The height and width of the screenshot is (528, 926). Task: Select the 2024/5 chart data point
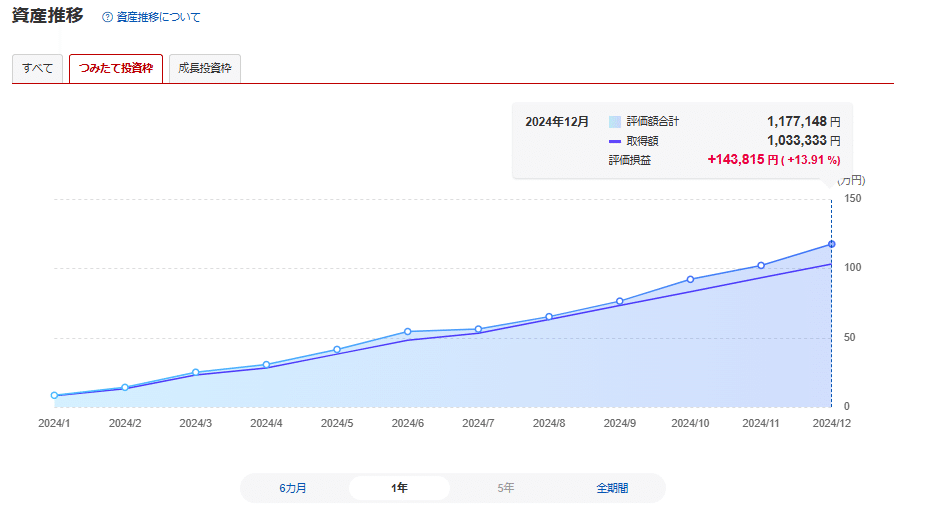pyautogui.click(x=337, y=350)
